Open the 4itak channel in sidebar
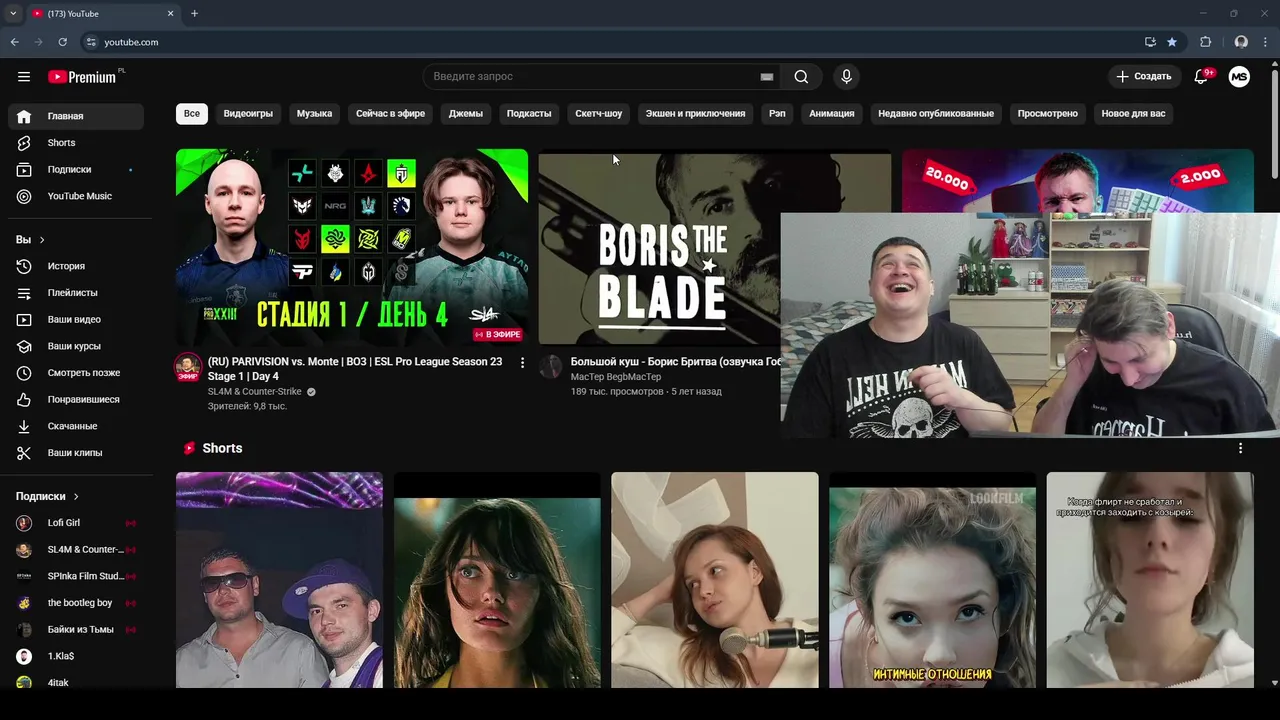The width and height of the screenshot is (1280, 720). click(76, 683)
